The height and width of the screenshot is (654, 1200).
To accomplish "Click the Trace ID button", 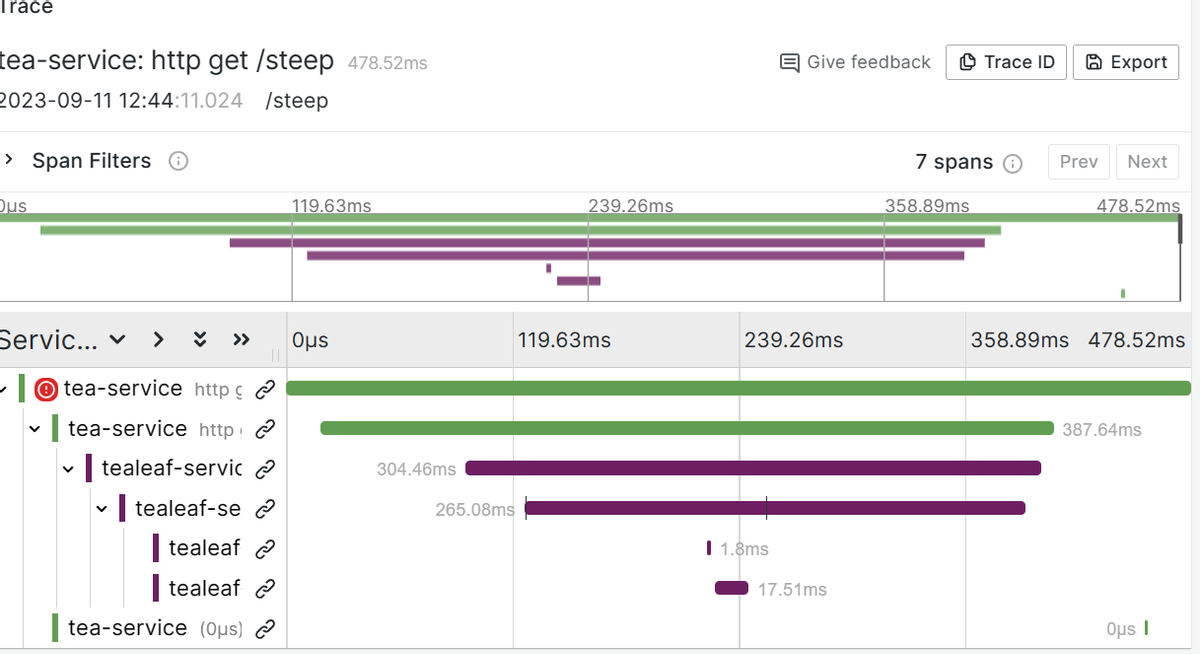I will (1006, 62).
